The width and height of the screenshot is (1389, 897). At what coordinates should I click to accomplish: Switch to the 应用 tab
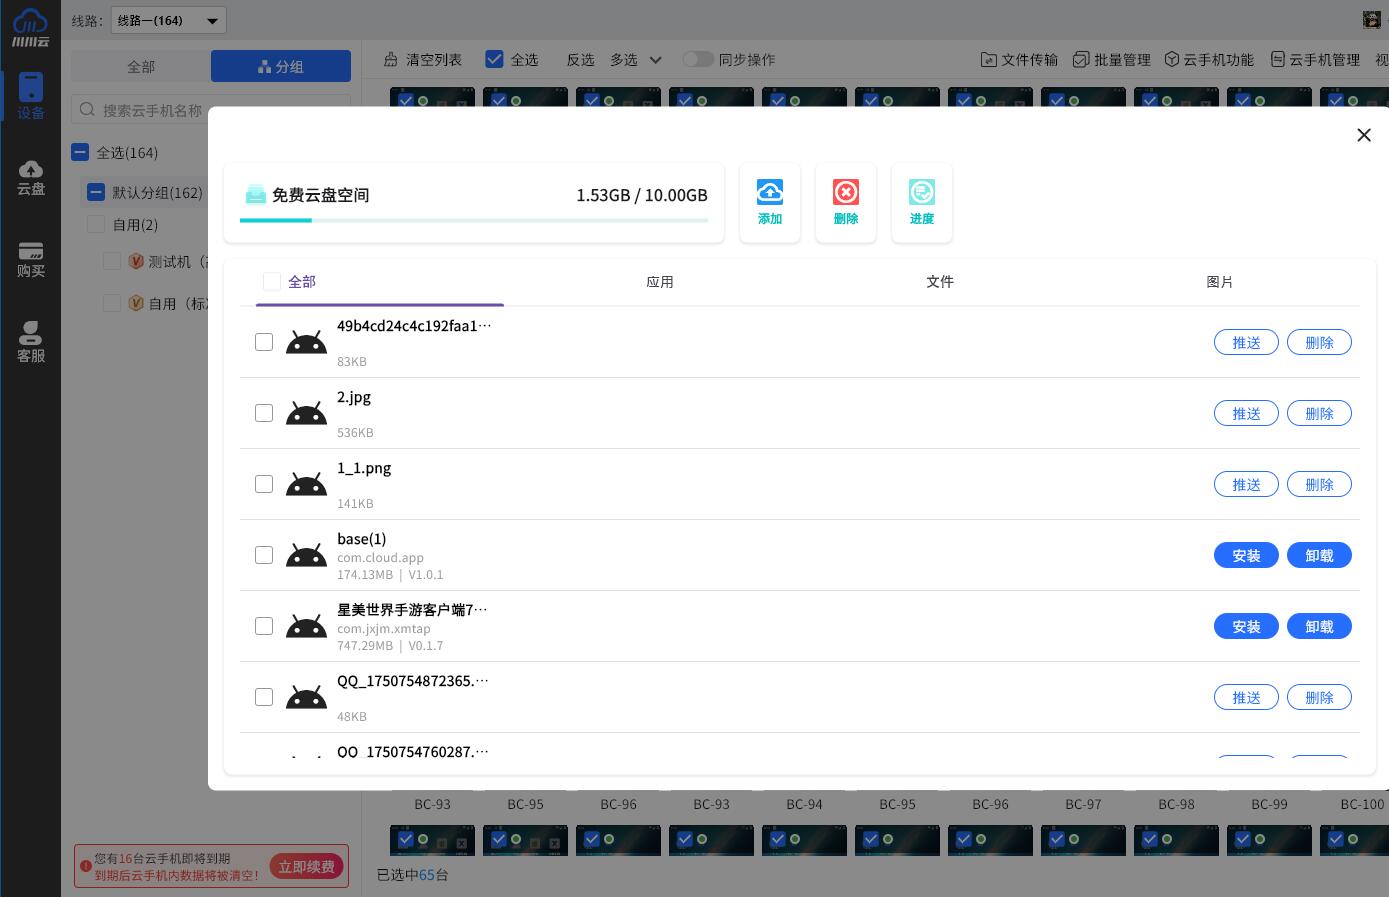pyautogui.click(x=660, y=282)
